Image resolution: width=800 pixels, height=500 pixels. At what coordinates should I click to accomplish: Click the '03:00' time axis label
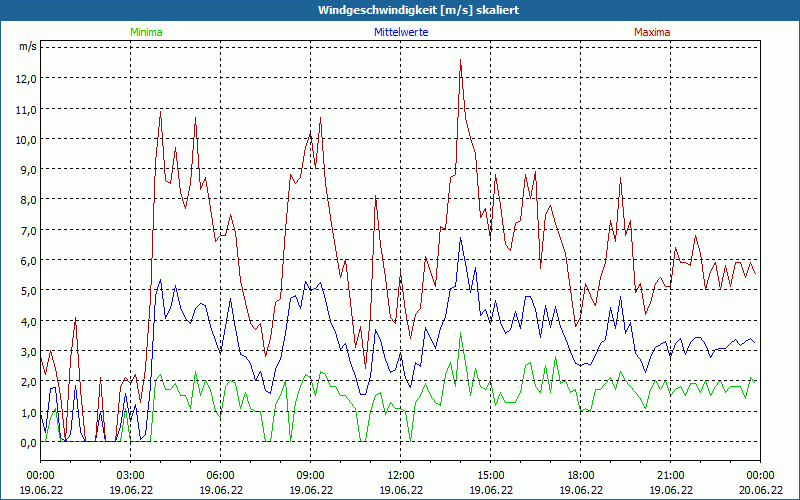click(131, 476)
